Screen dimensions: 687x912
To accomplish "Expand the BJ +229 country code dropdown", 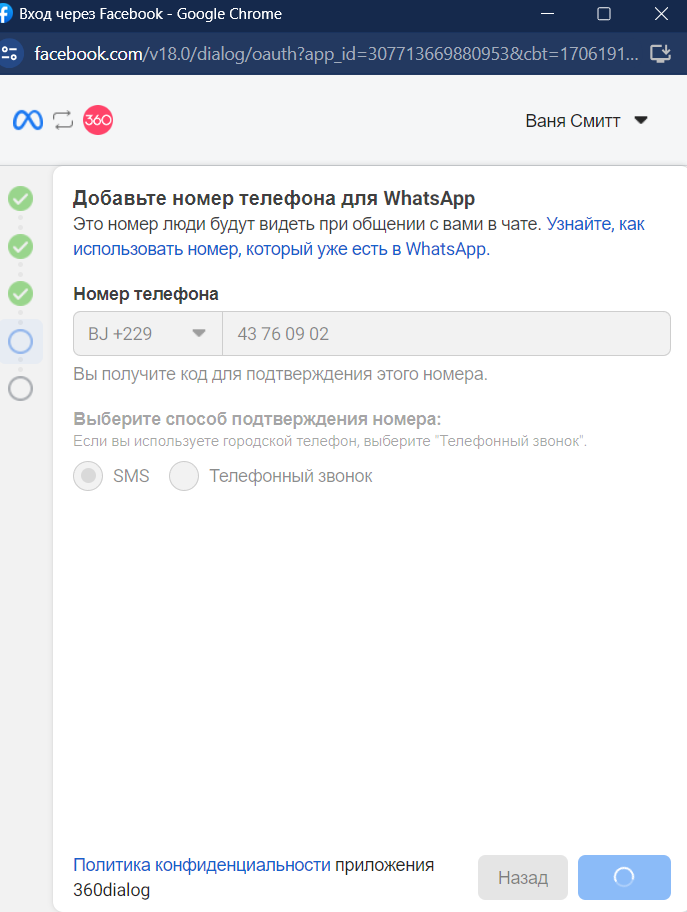I will coord(148,334).
